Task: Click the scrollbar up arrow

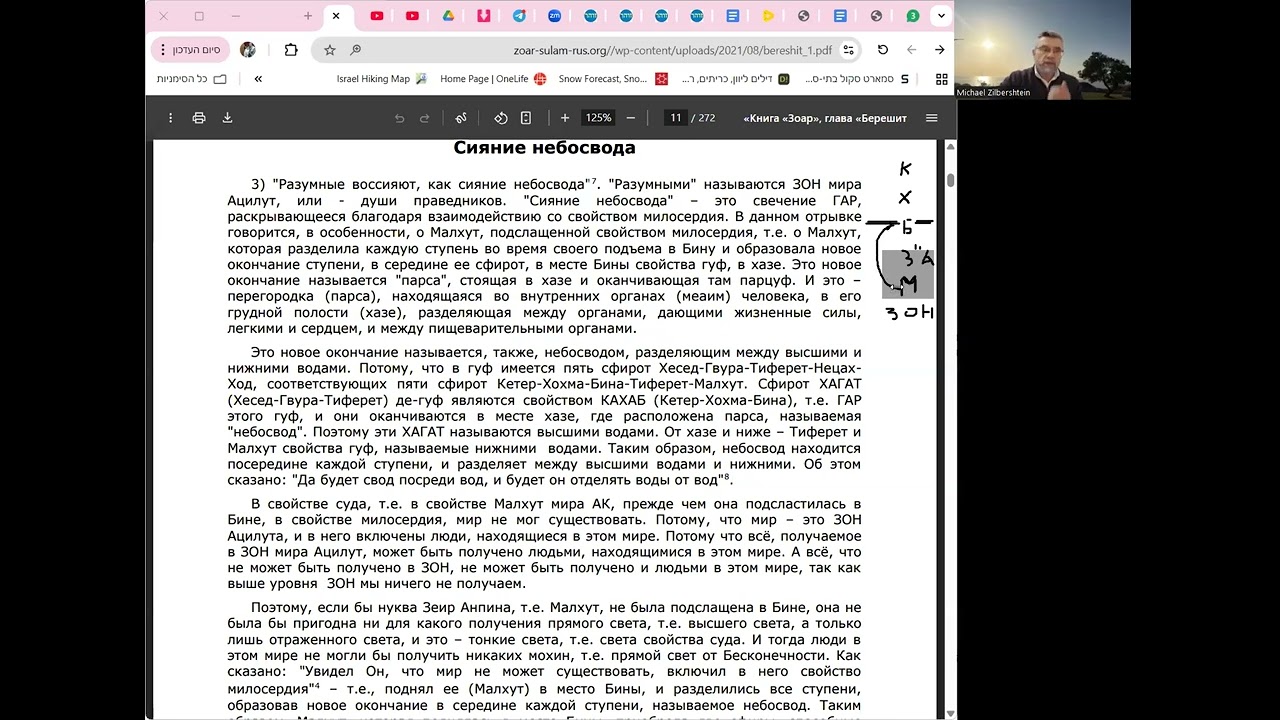Action: [950, 147]
